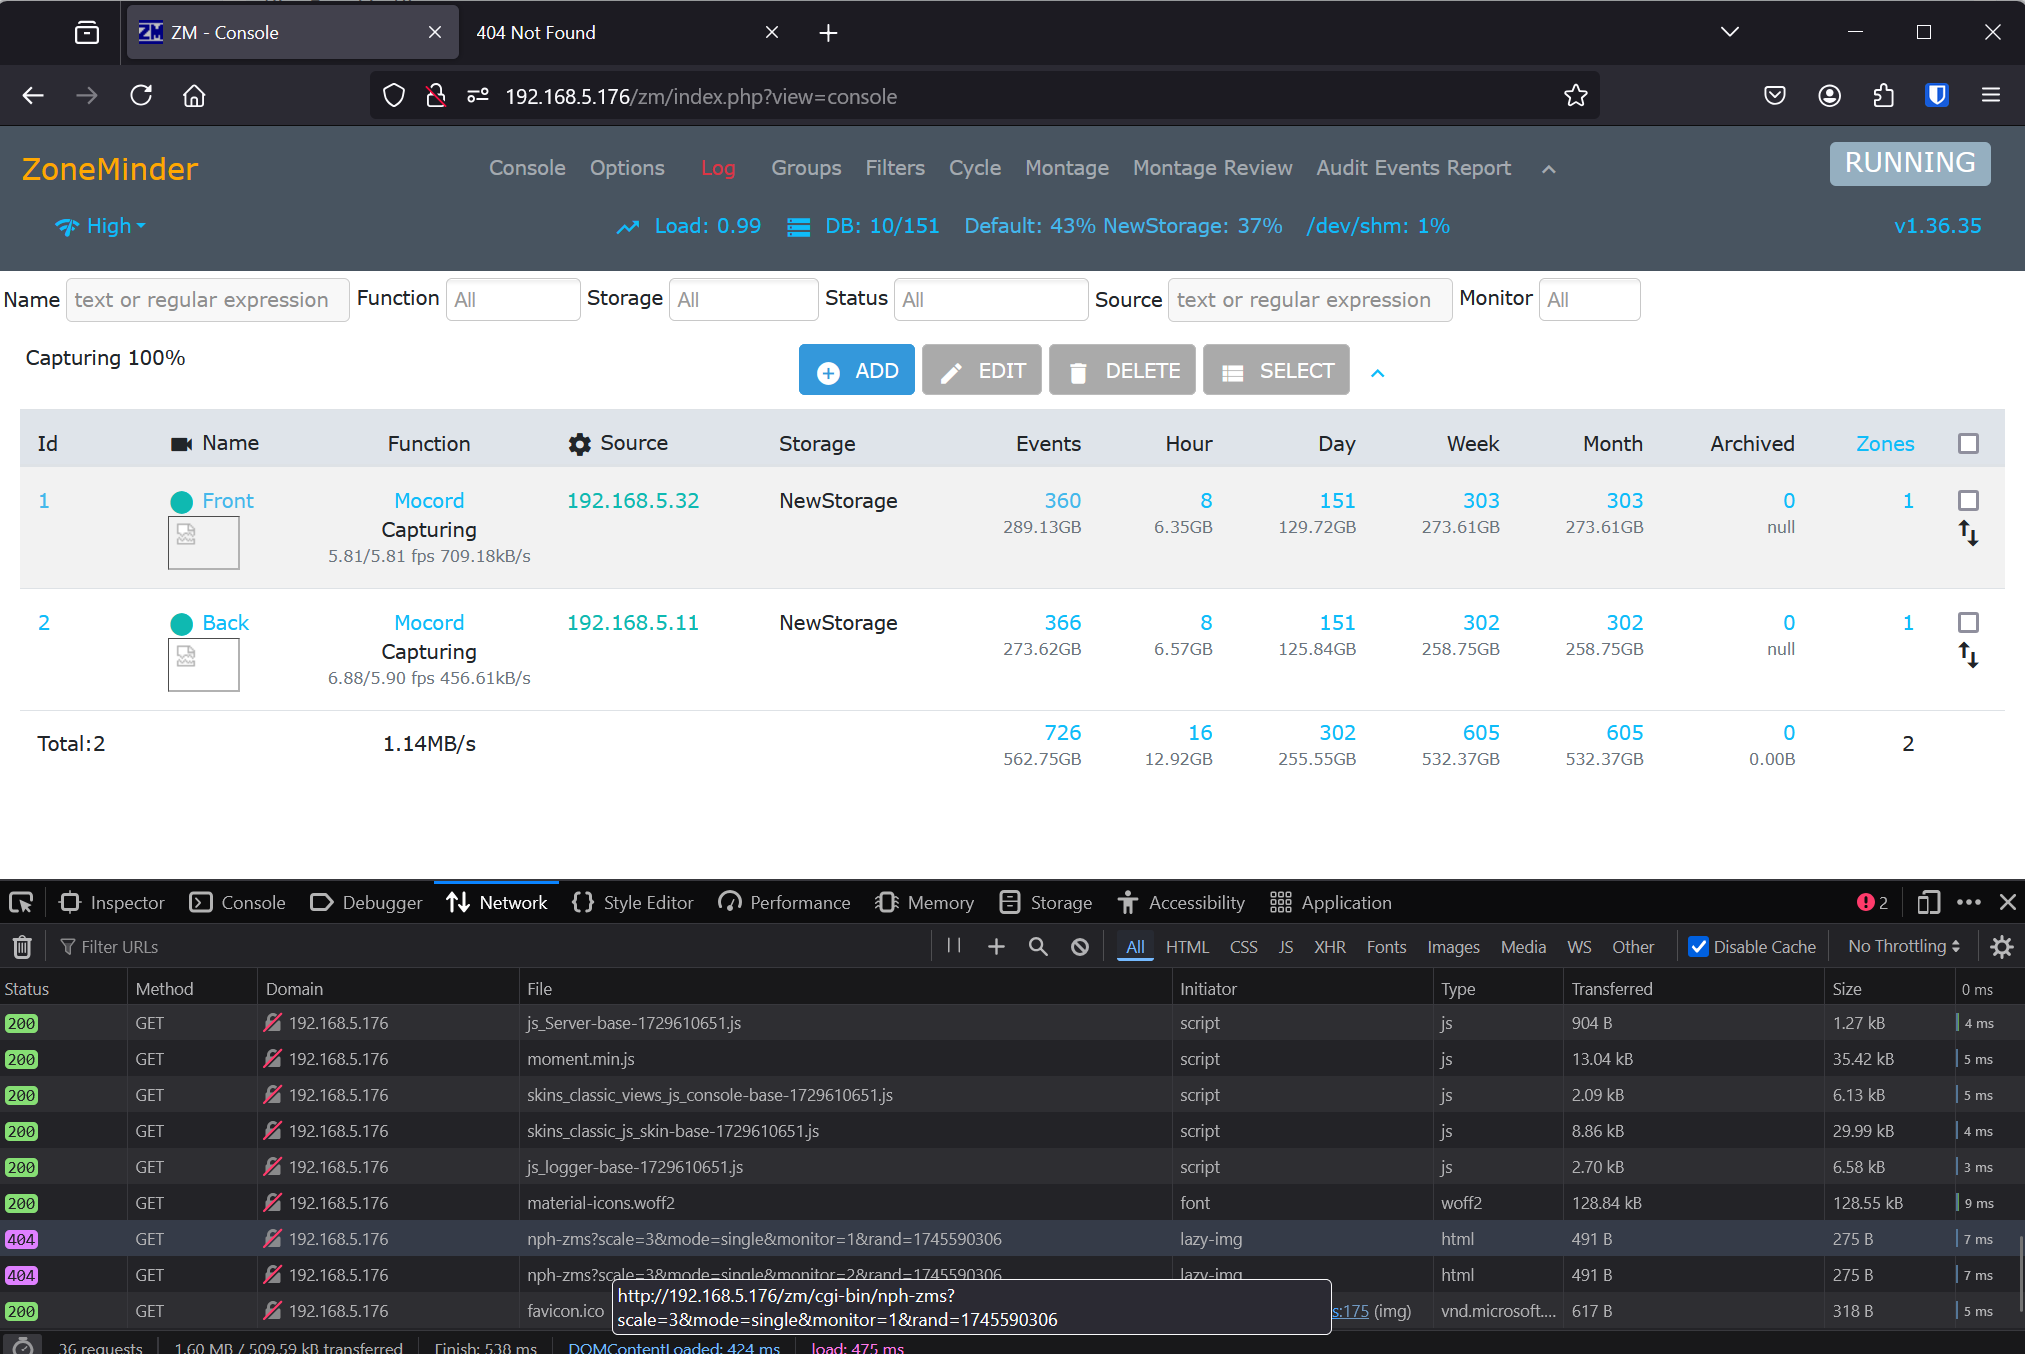The image size is (2025, 1354).
Task: Open Options menu item
Action: [627, 168]
